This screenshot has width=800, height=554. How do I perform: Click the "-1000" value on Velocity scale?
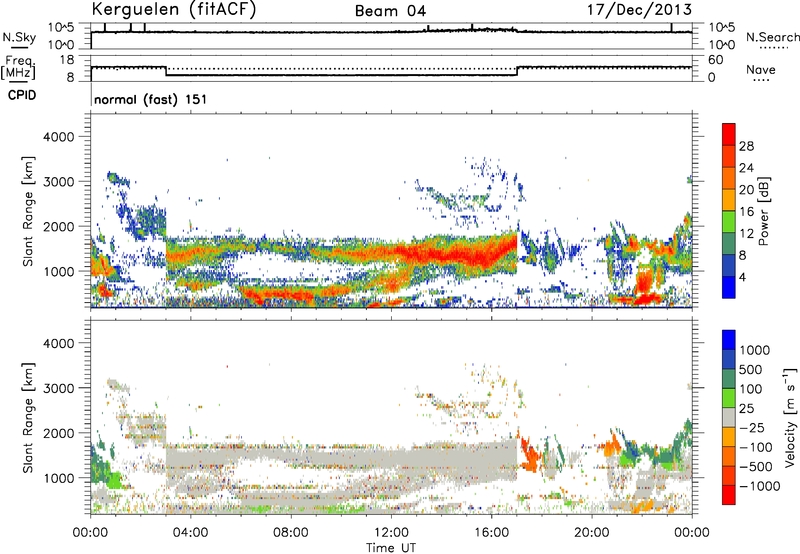759,486
